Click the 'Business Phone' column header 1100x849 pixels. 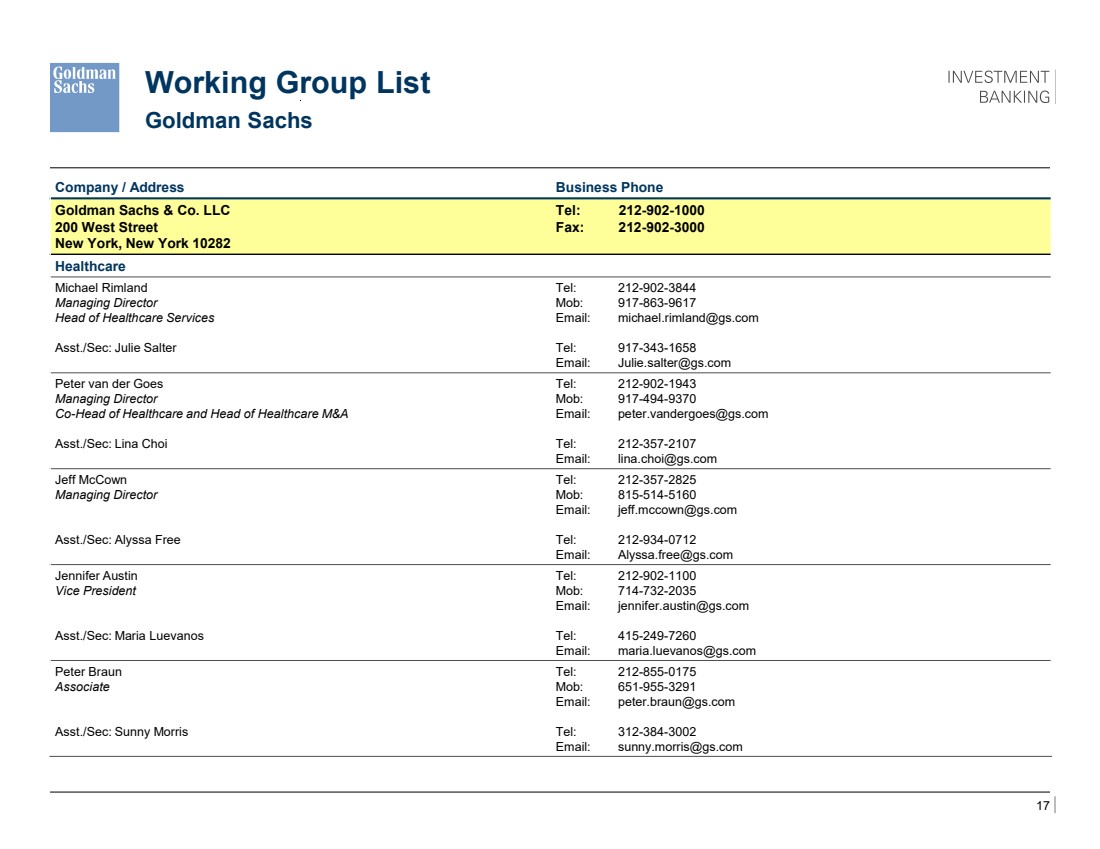609,187
